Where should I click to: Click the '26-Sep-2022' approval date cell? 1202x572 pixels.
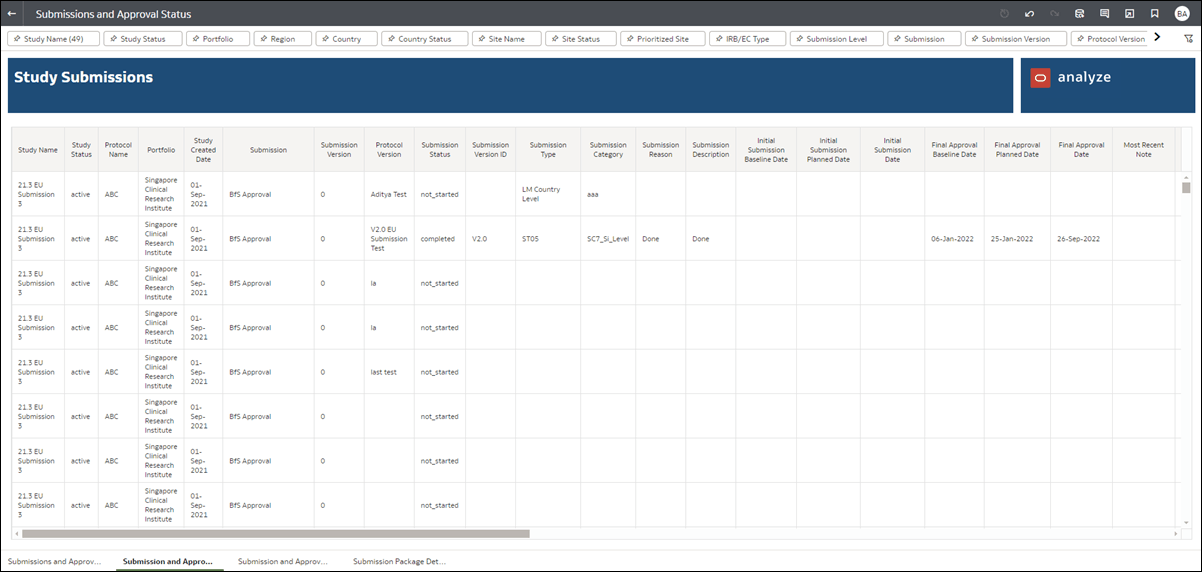pyautogui.click(x=1081, y=239)
